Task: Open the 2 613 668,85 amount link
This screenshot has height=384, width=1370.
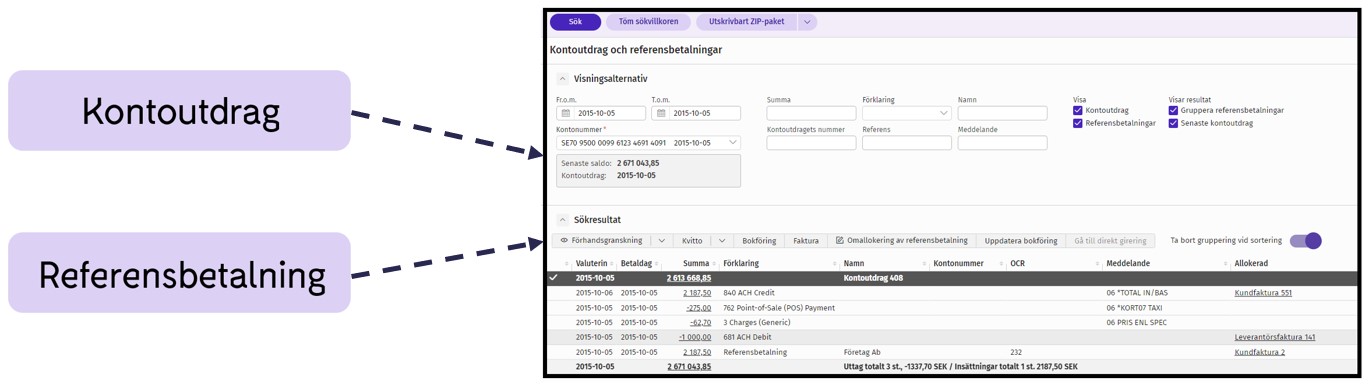Action: 689,278
